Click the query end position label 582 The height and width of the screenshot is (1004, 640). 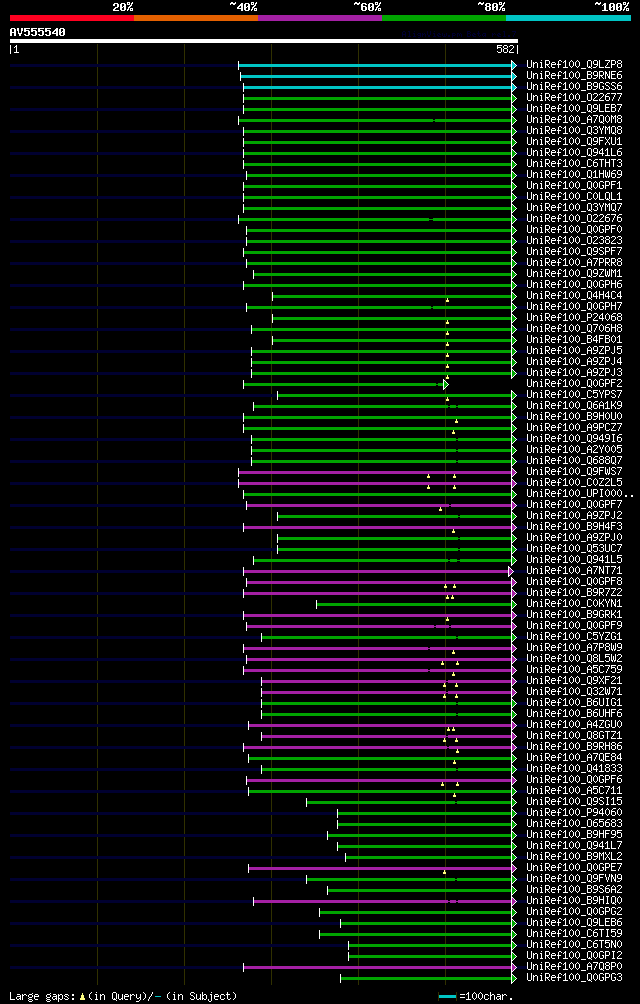tap(506, 49)
